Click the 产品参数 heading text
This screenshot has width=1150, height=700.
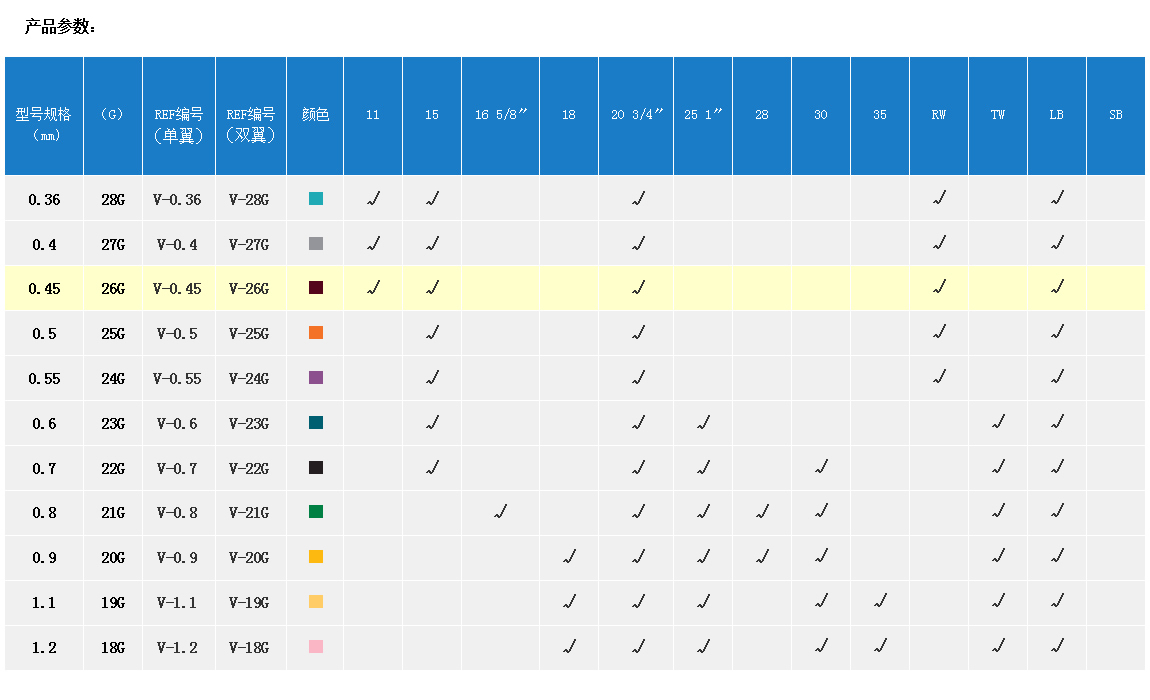pos(60,27)
